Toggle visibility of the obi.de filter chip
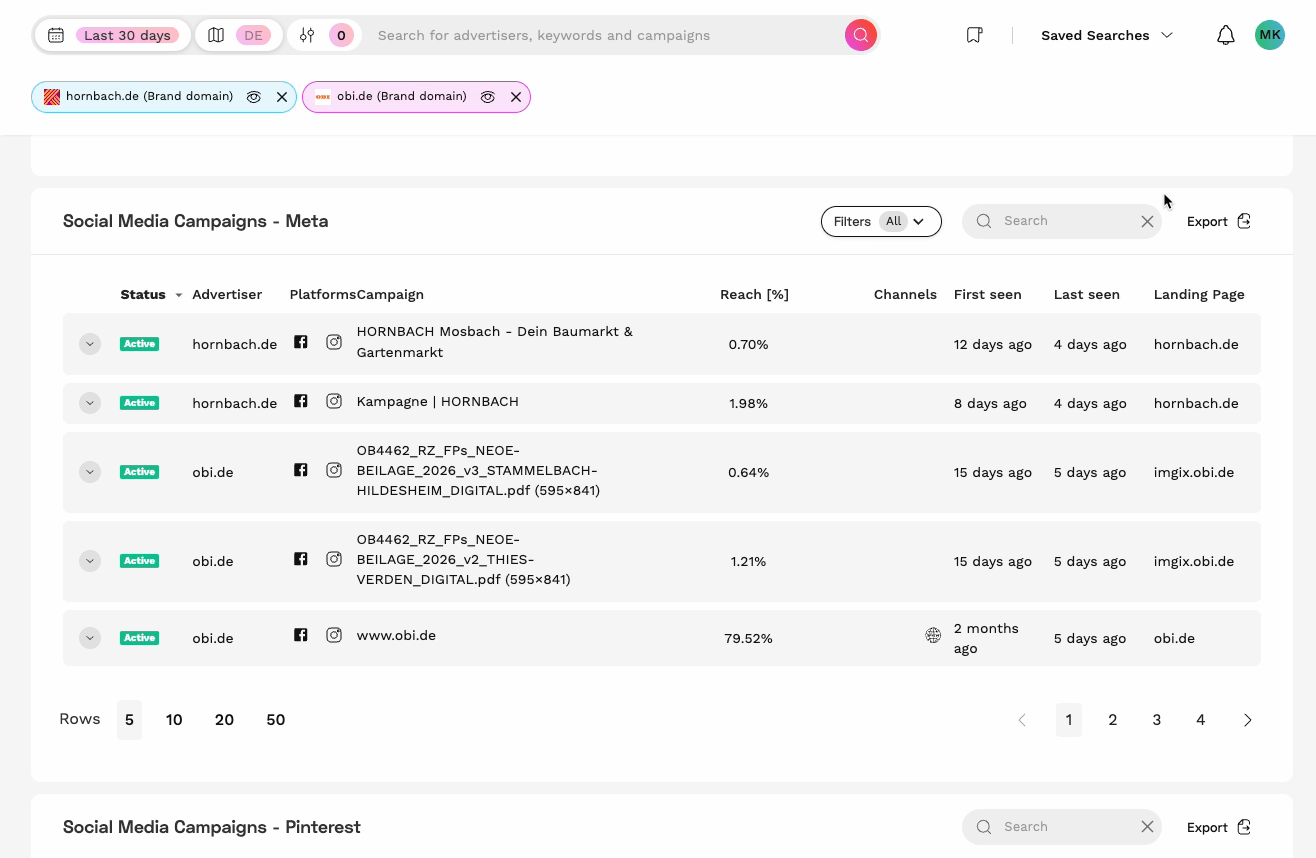Screen dimensions: 1316x858 click(x=487, y=97)
